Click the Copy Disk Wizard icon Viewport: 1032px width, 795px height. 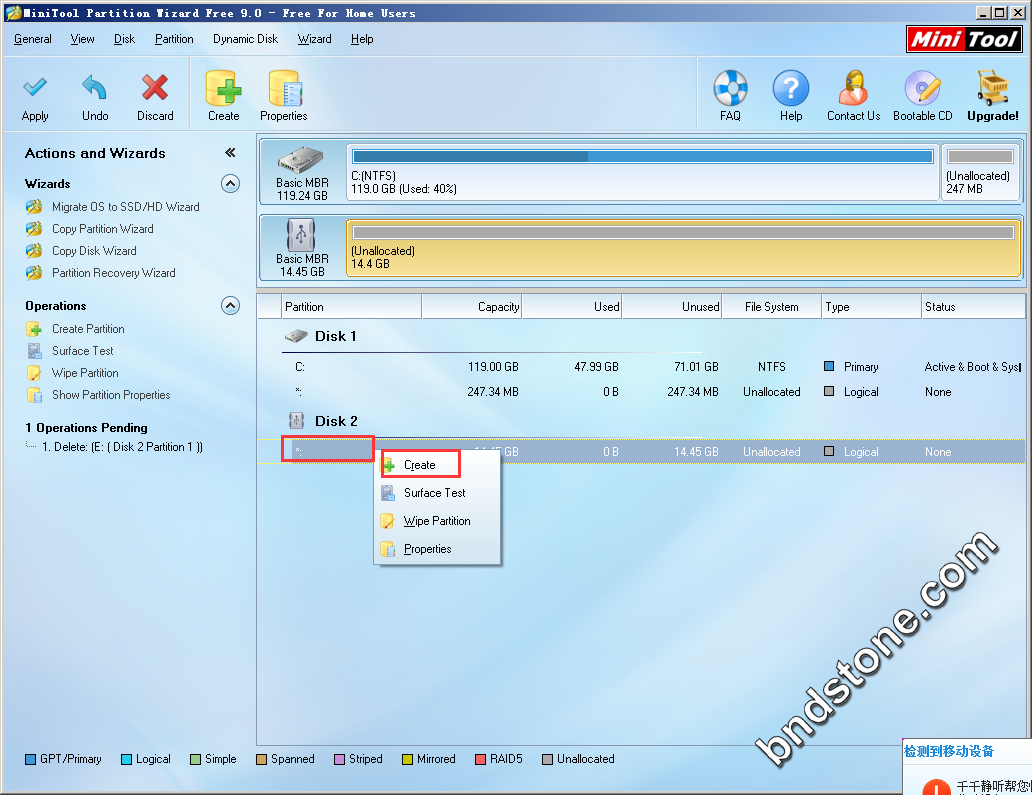click(34, 251)
